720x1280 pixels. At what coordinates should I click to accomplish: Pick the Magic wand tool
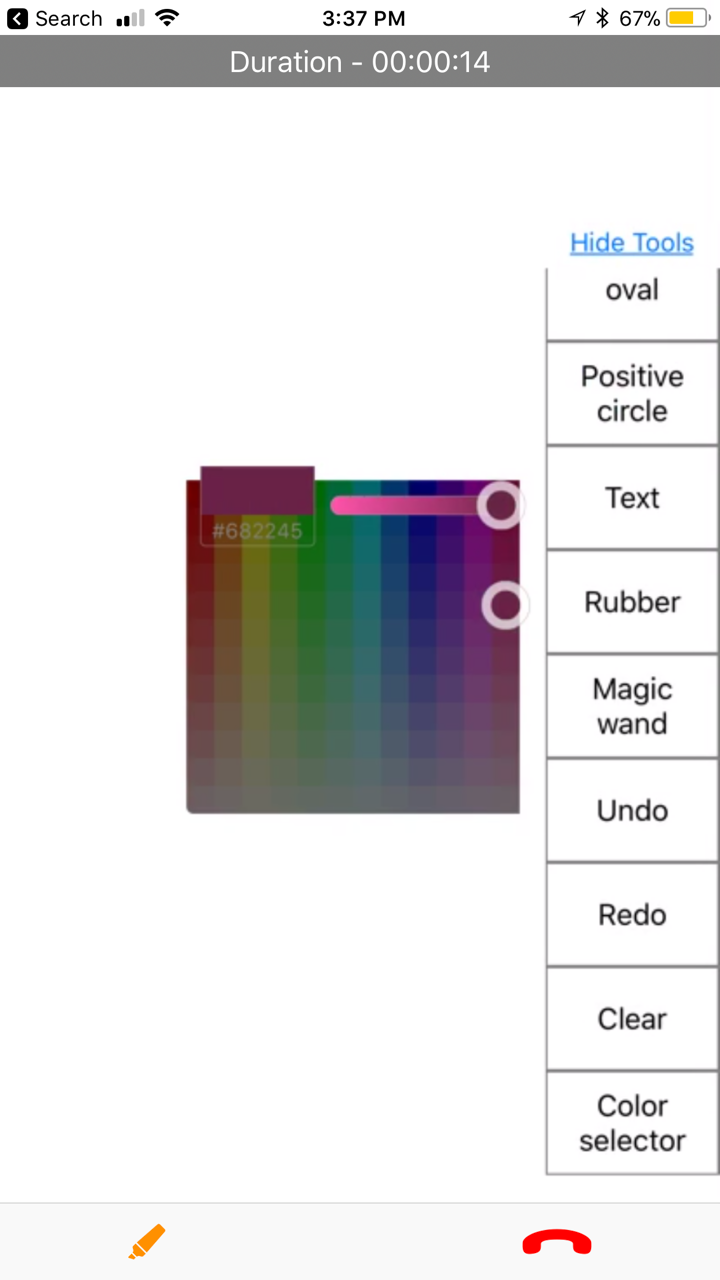(x=632, y=706)
